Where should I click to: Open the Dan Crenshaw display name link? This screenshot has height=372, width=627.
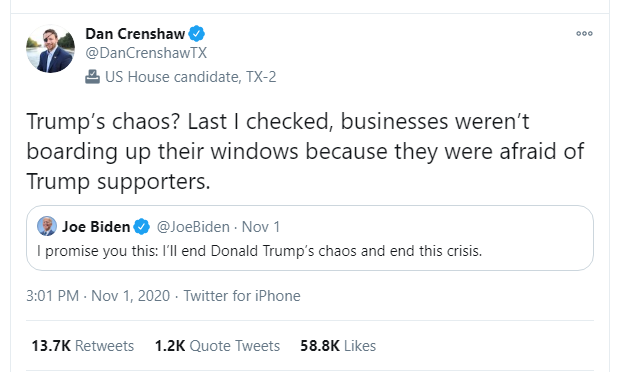tap(135, 34)
